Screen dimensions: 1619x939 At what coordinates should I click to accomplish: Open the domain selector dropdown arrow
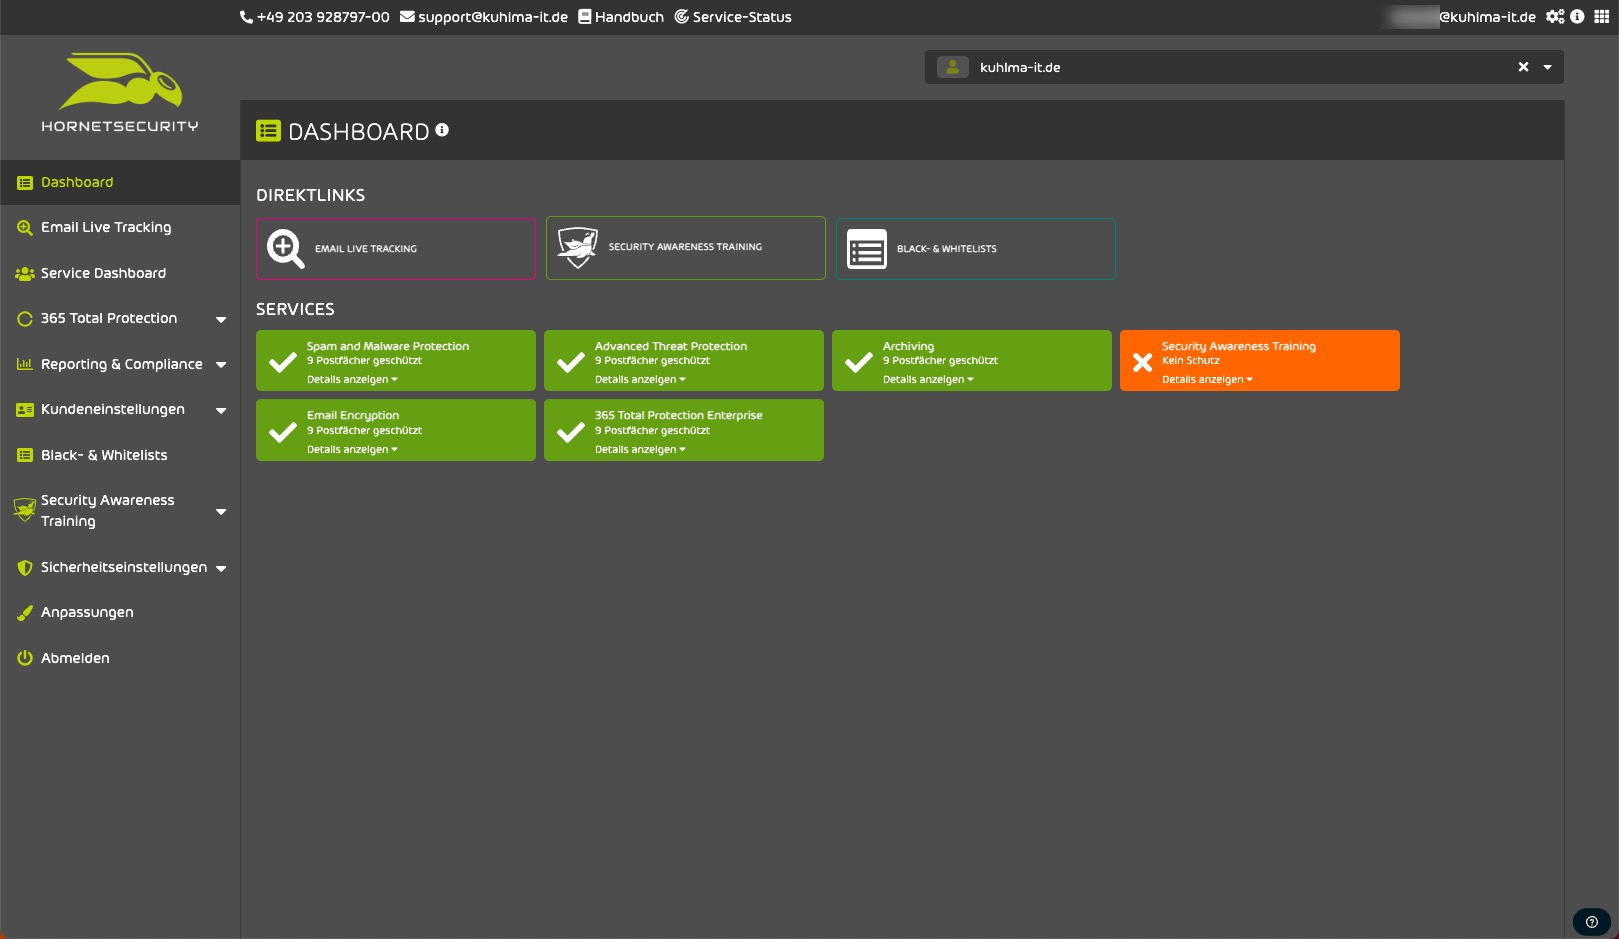tap(1548, 68)
